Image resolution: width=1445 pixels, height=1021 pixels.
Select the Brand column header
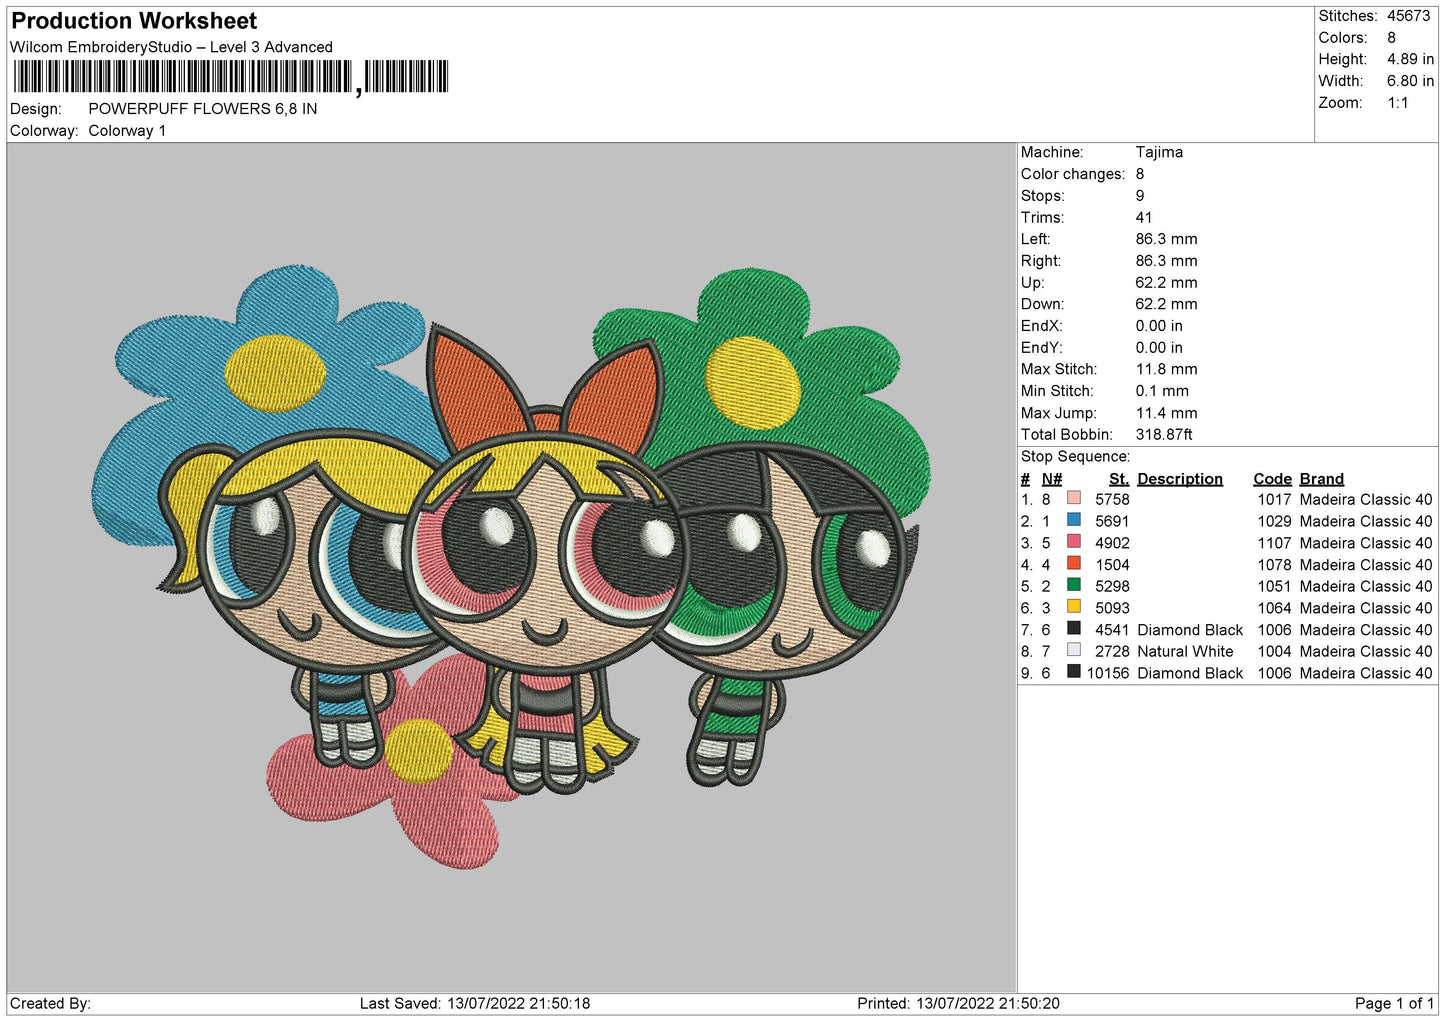pyautogui.click(x=1321, y=479)
